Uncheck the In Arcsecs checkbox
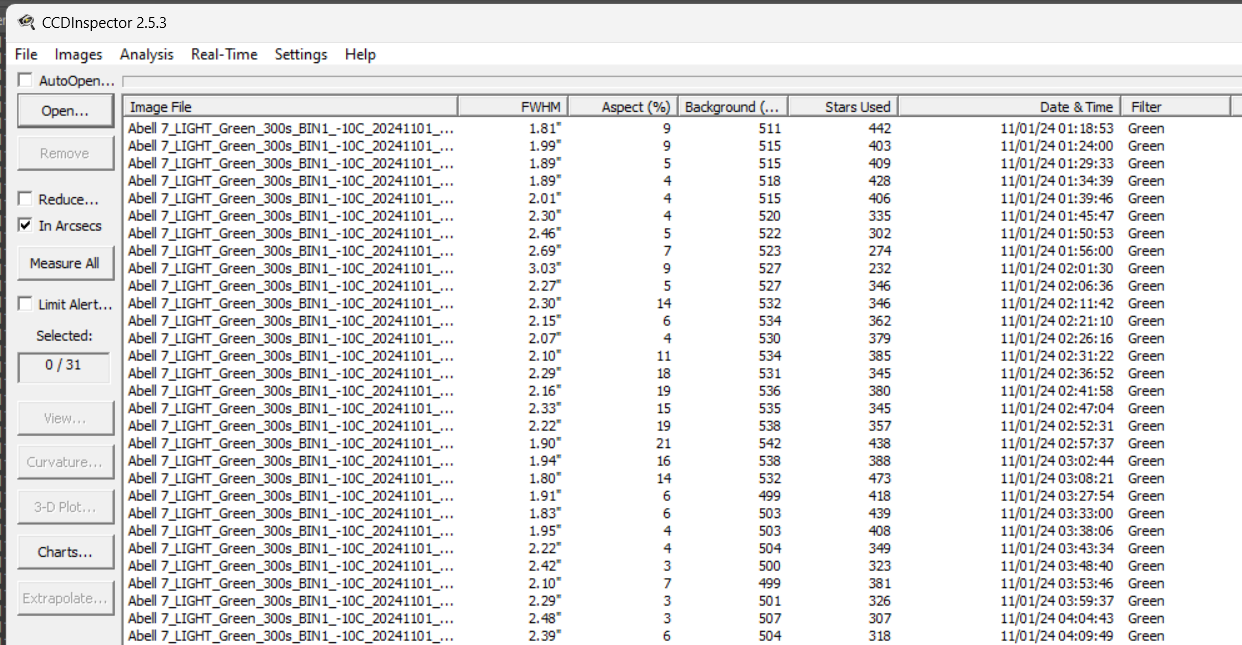This screenshot has width=1242, height=645. click(26, 225)
